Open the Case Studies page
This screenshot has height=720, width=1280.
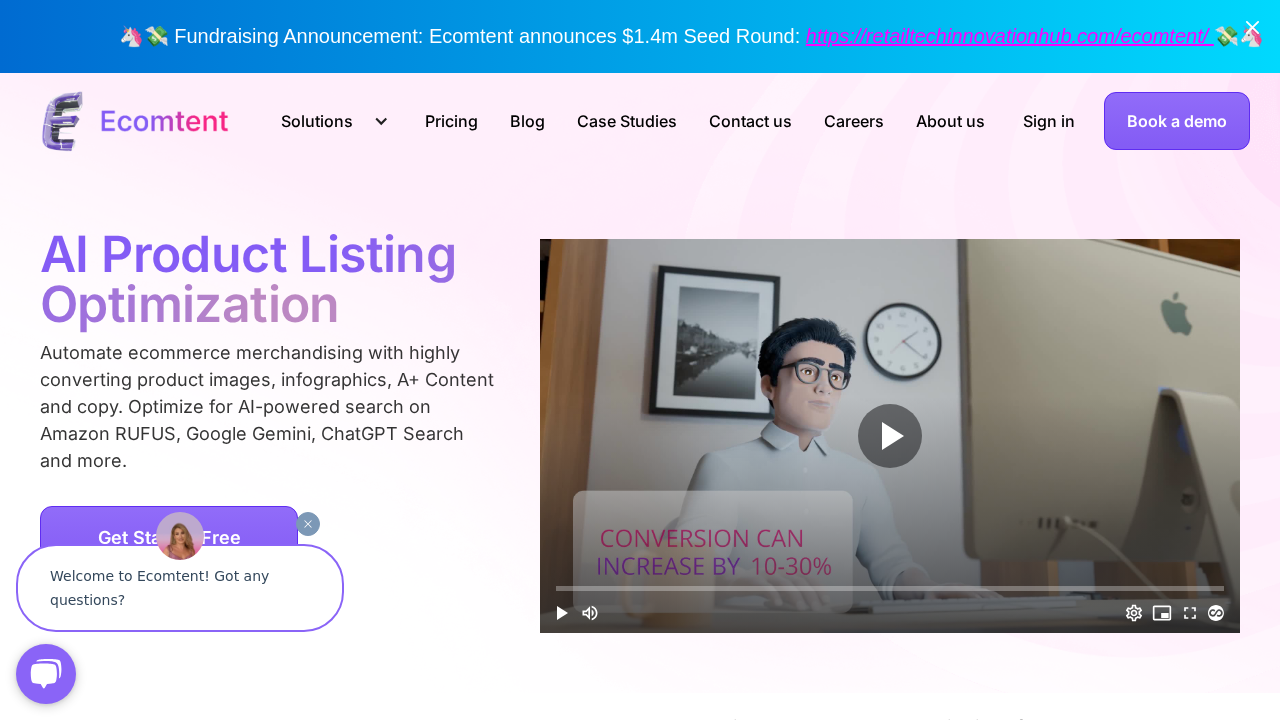coord(627,121)
